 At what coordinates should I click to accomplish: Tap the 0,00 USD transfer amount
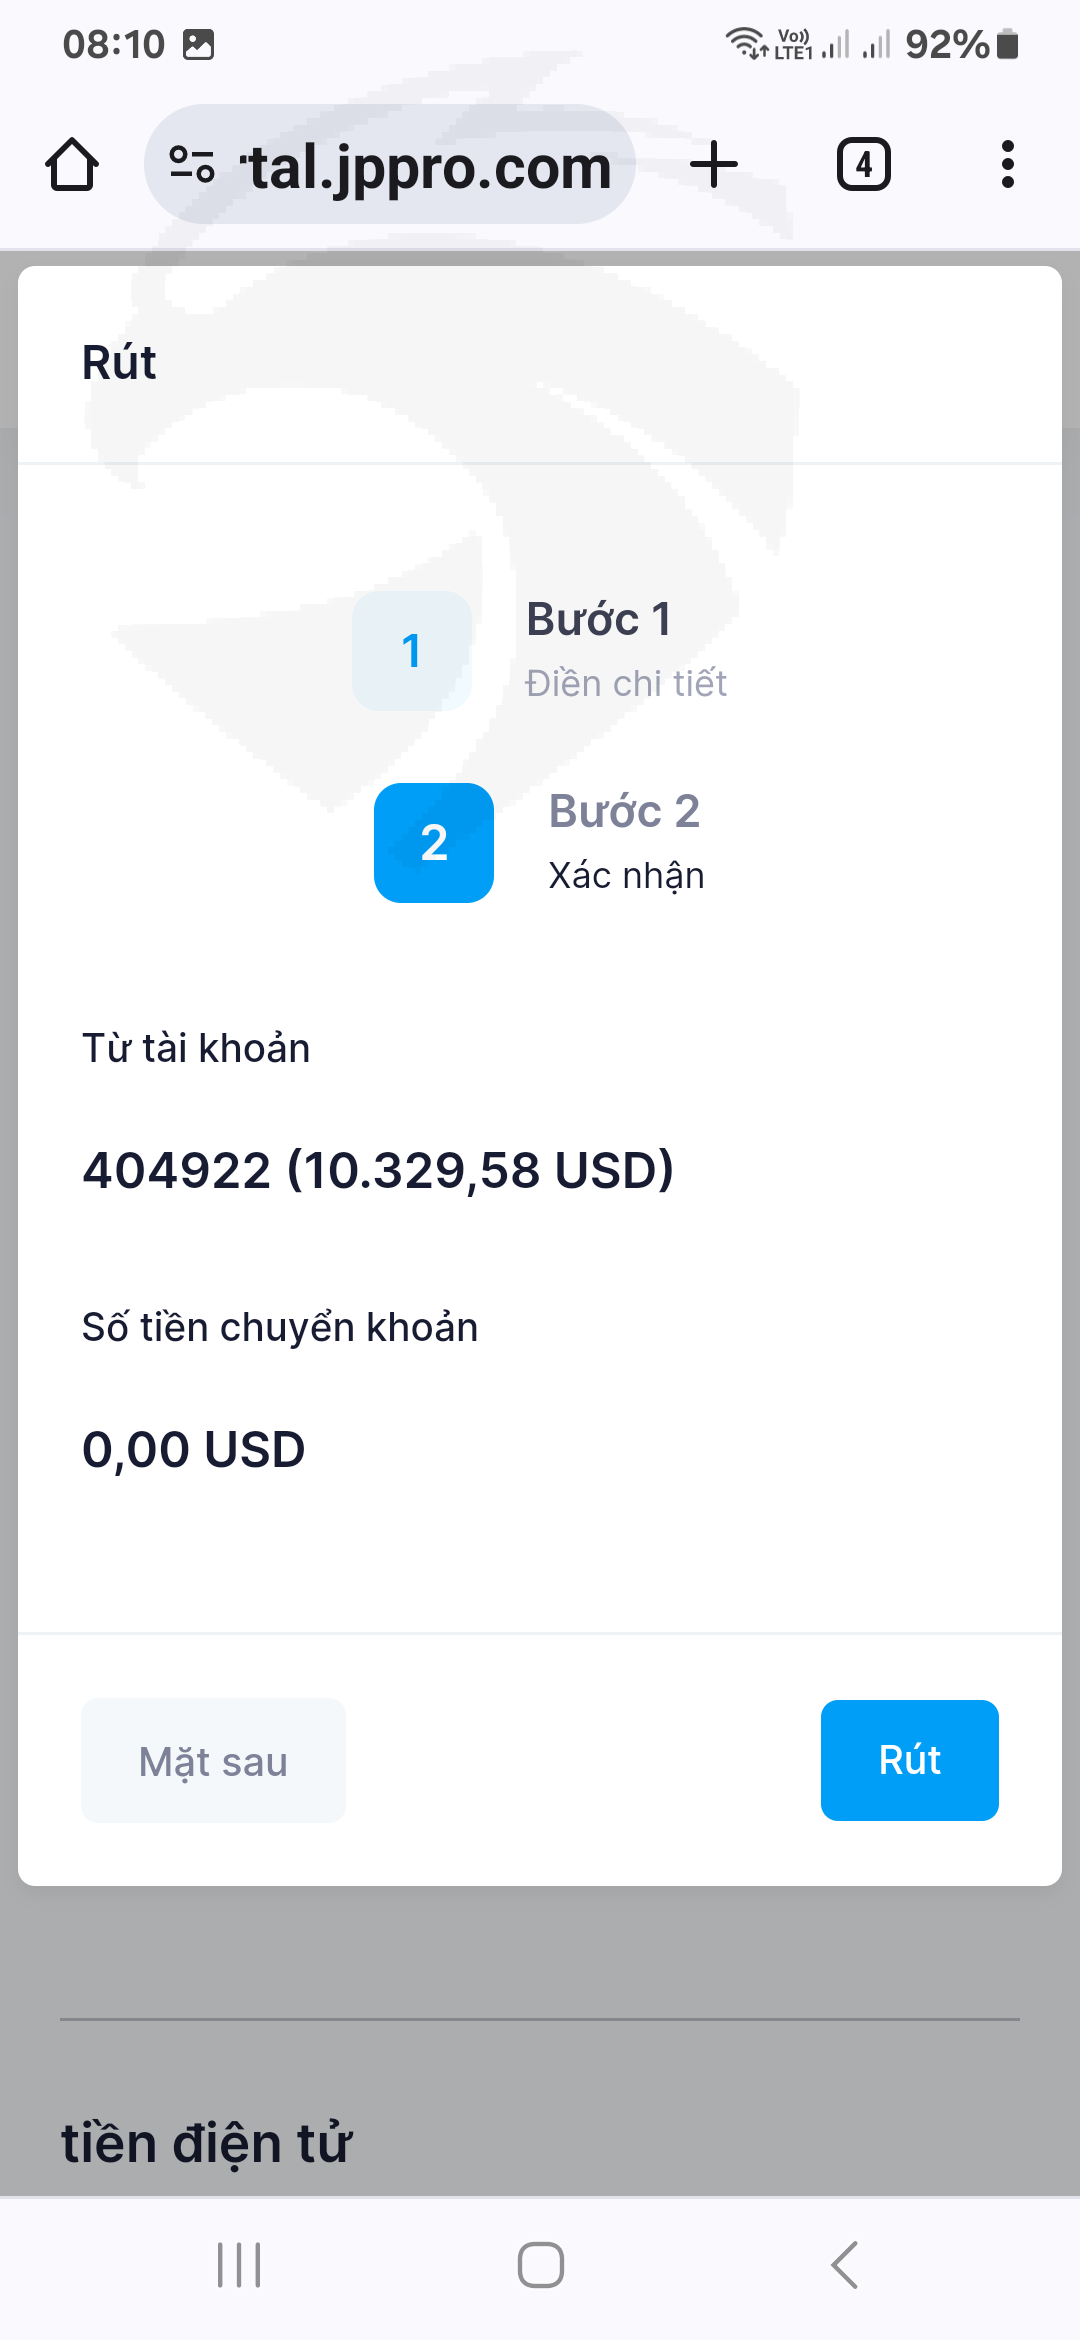pos(194,1450)
